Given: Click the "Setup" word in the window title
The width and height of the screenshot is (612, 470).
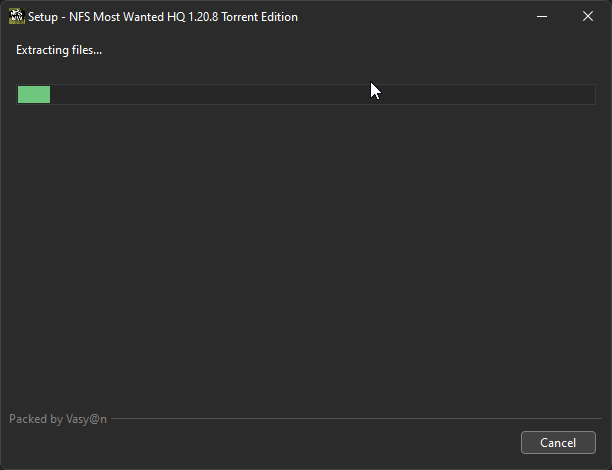Looking at the screenshot, I should pos(43,17).
